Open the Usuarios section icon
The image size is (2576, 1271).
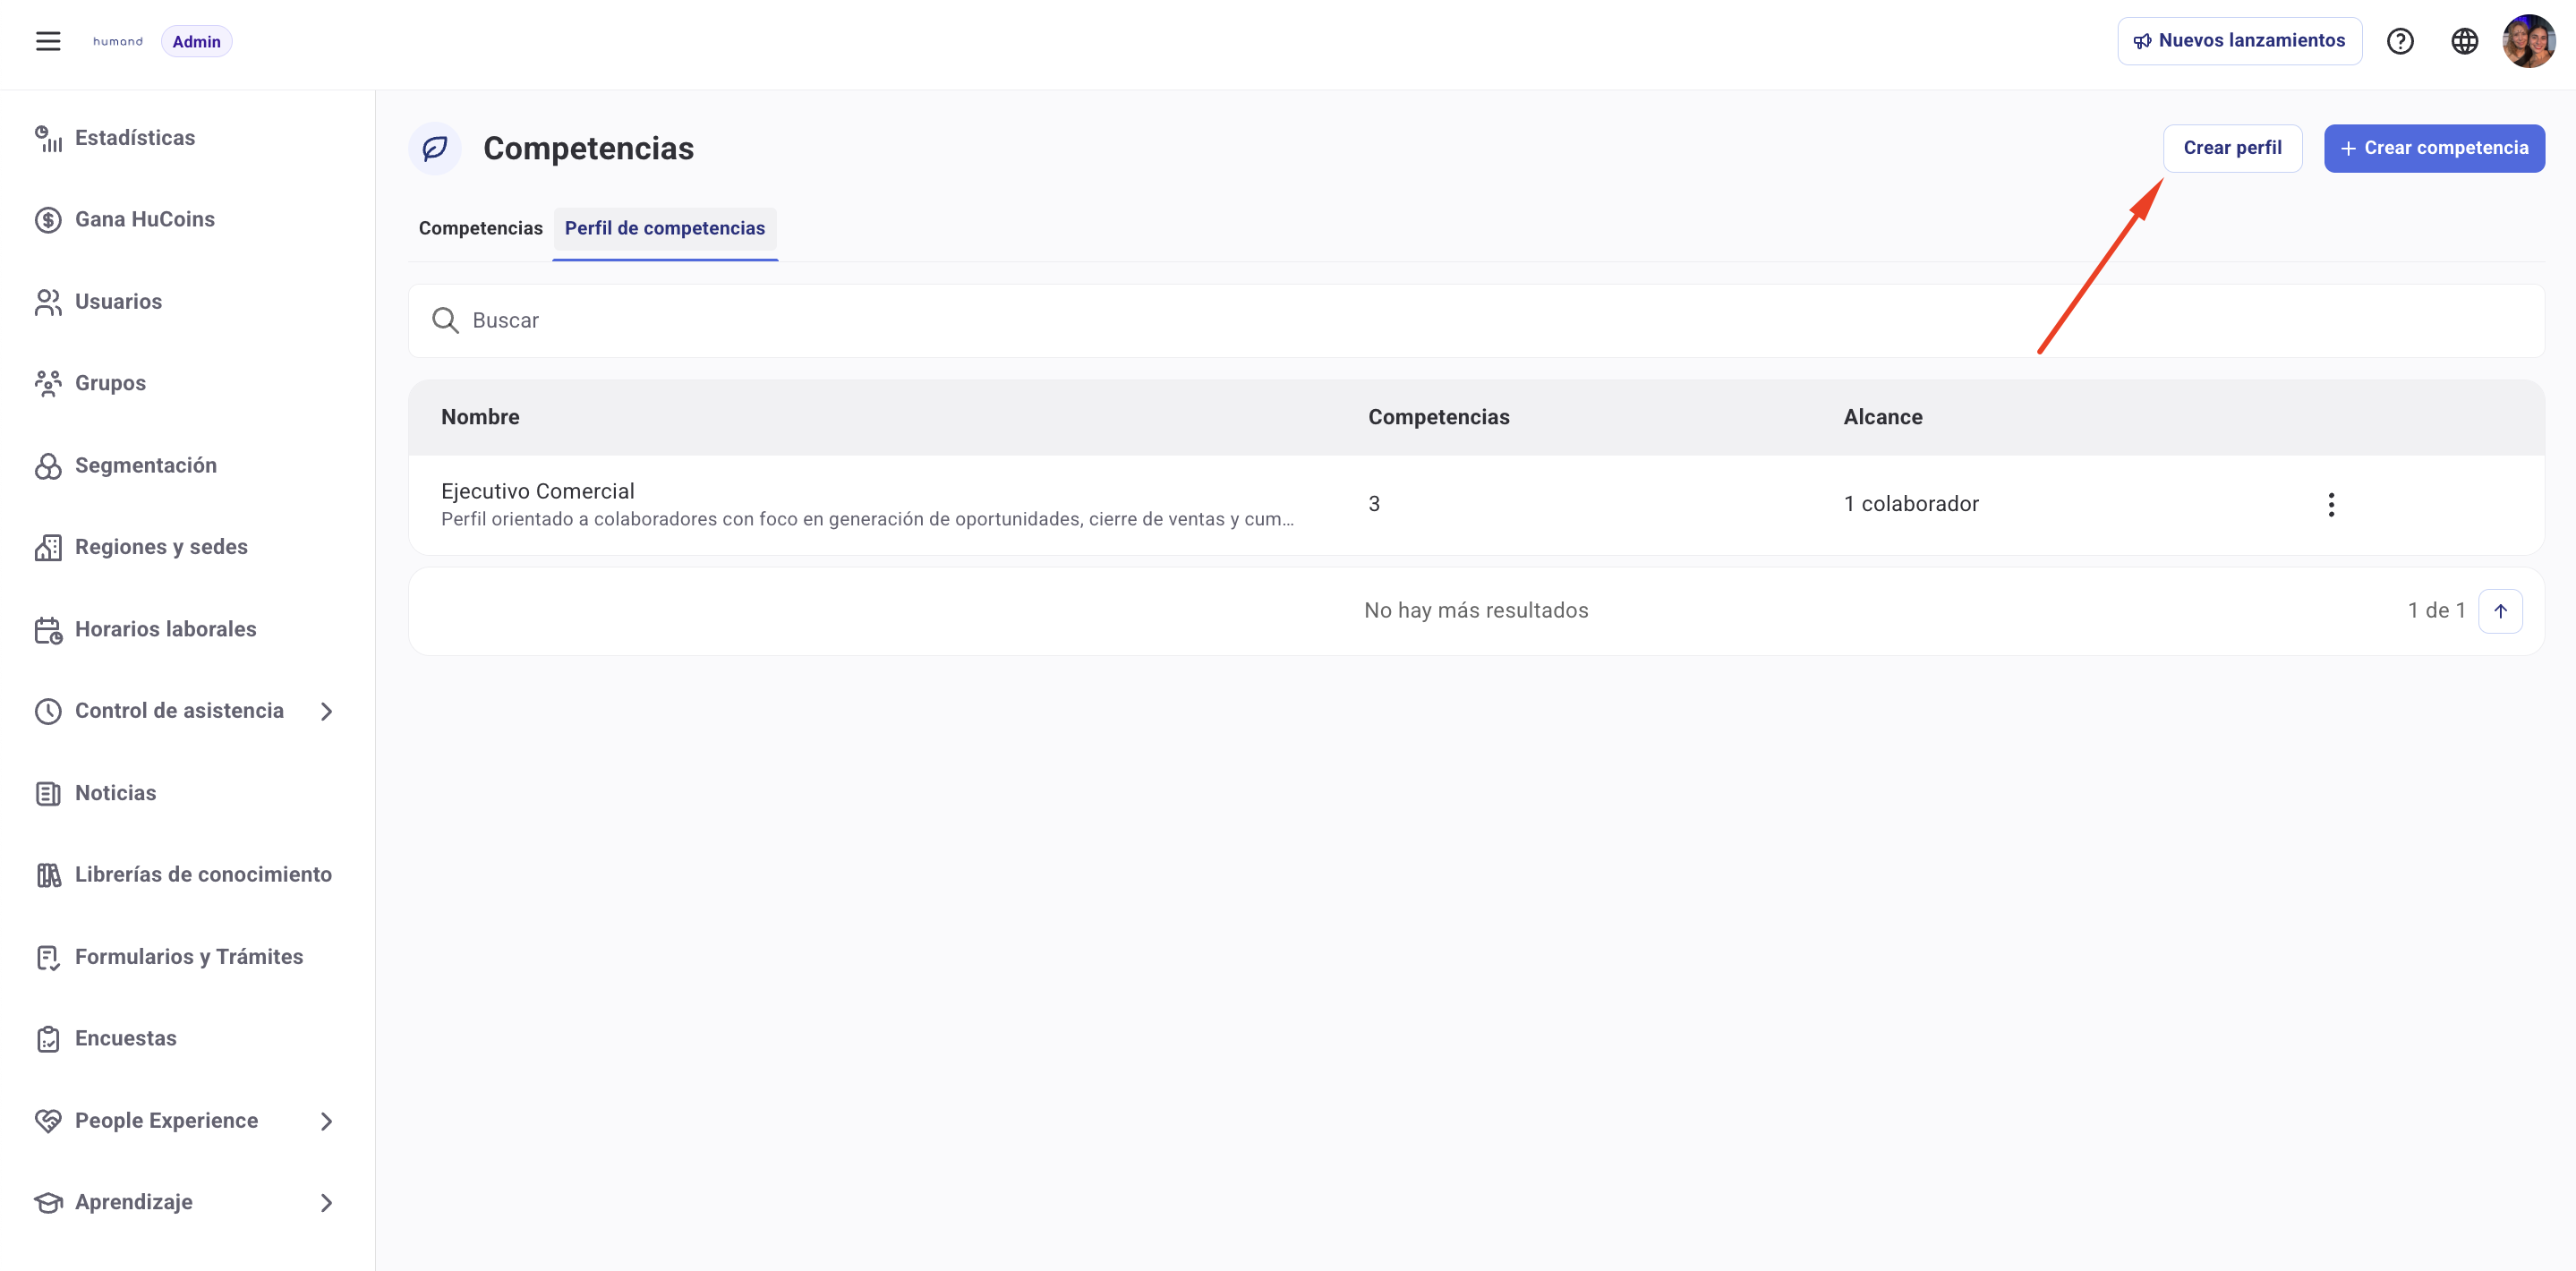pos(48,301)
